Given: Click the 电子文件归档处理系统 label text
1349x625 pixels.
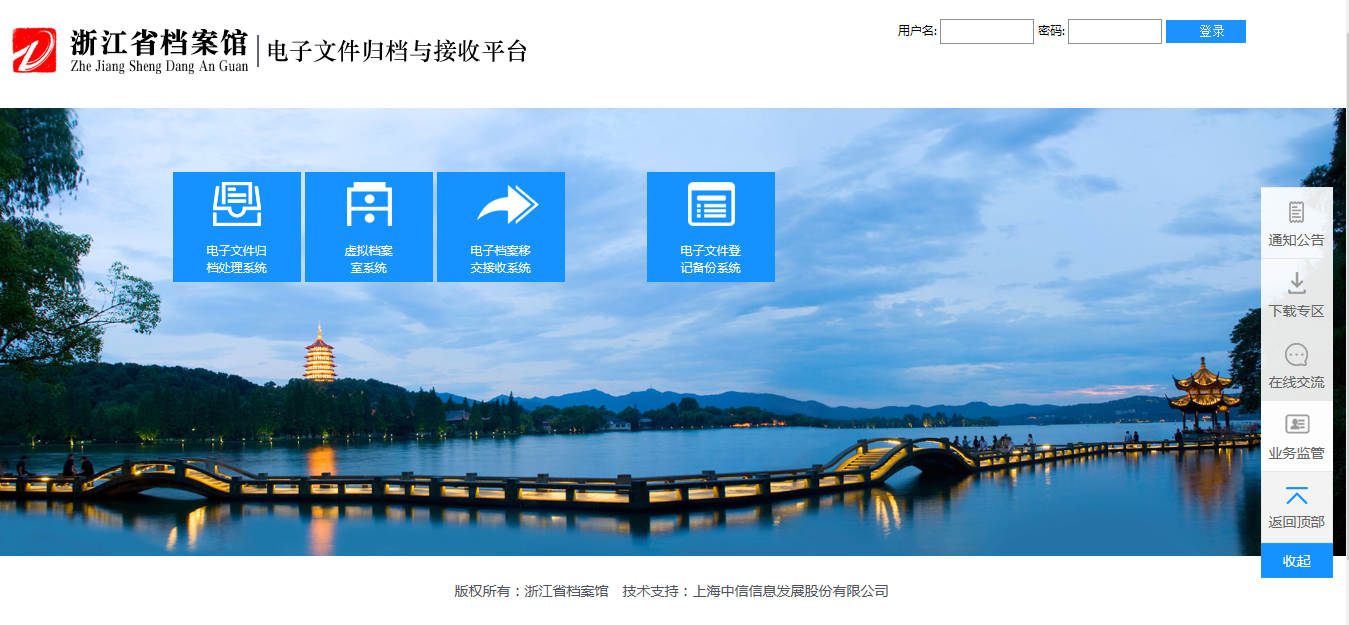Looking at the screenshot, I should 237,260.
